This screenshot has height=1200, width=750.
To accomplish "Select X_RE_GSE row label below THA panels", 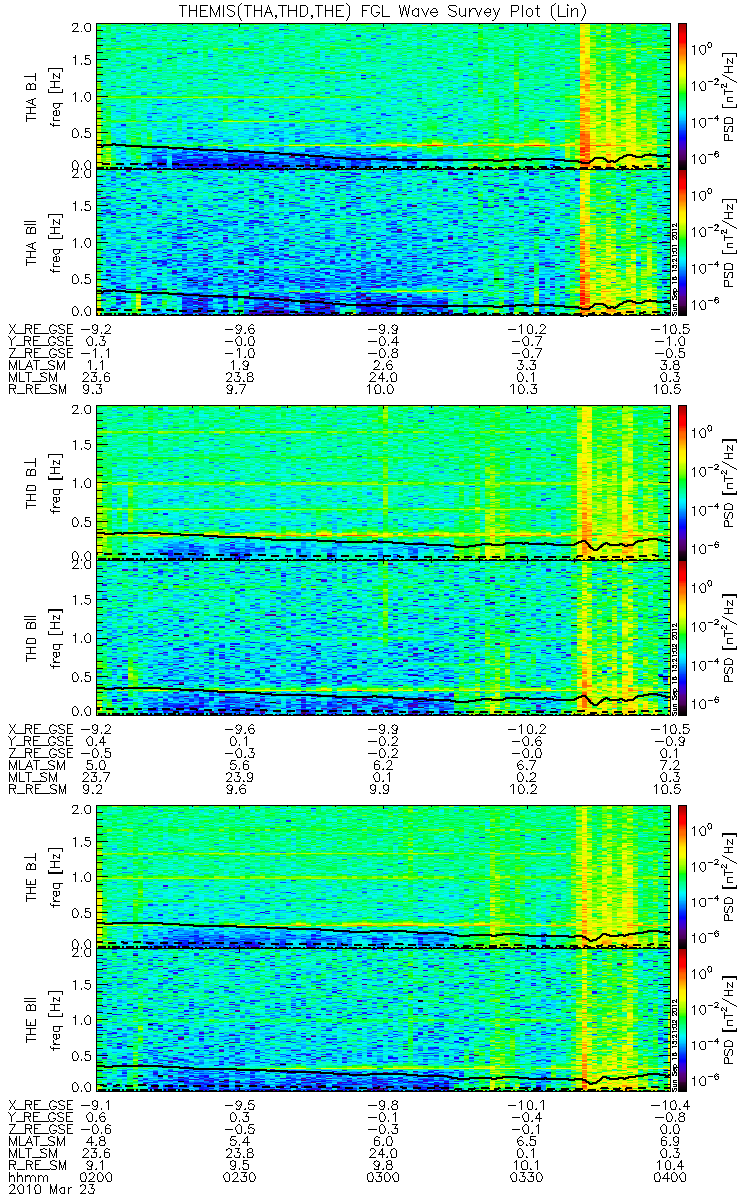I will pos(40,328).
